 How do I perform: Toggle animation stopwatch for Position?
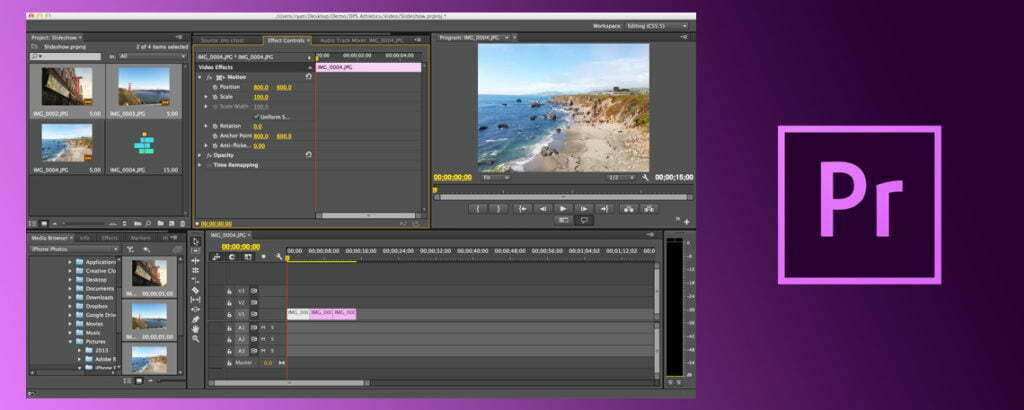(x=214, y=87)
